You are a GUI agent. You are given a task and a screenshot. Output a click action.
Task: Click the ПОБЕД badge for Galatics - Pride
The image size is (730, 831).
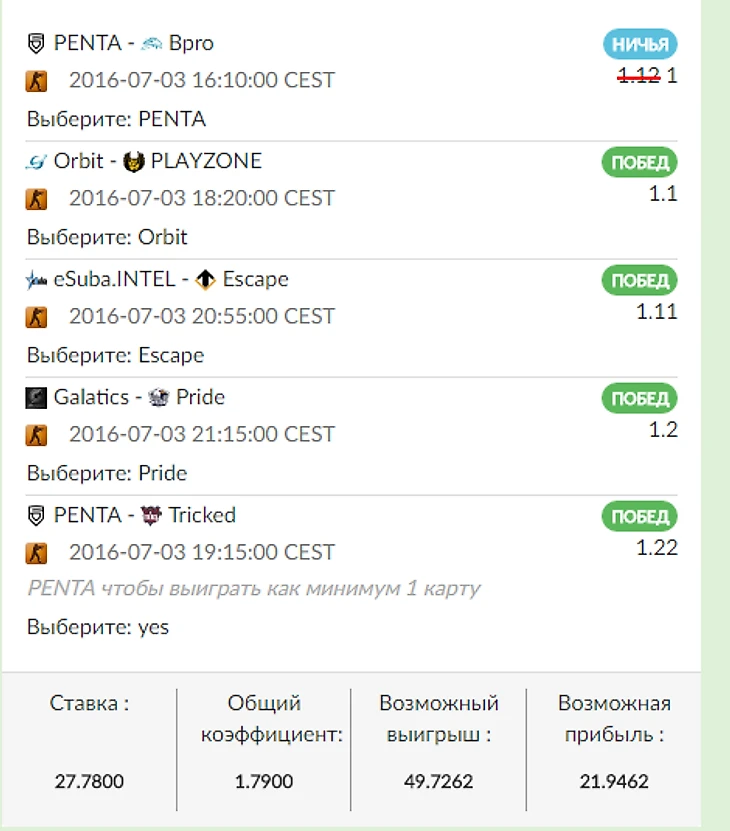click(640, 399)
